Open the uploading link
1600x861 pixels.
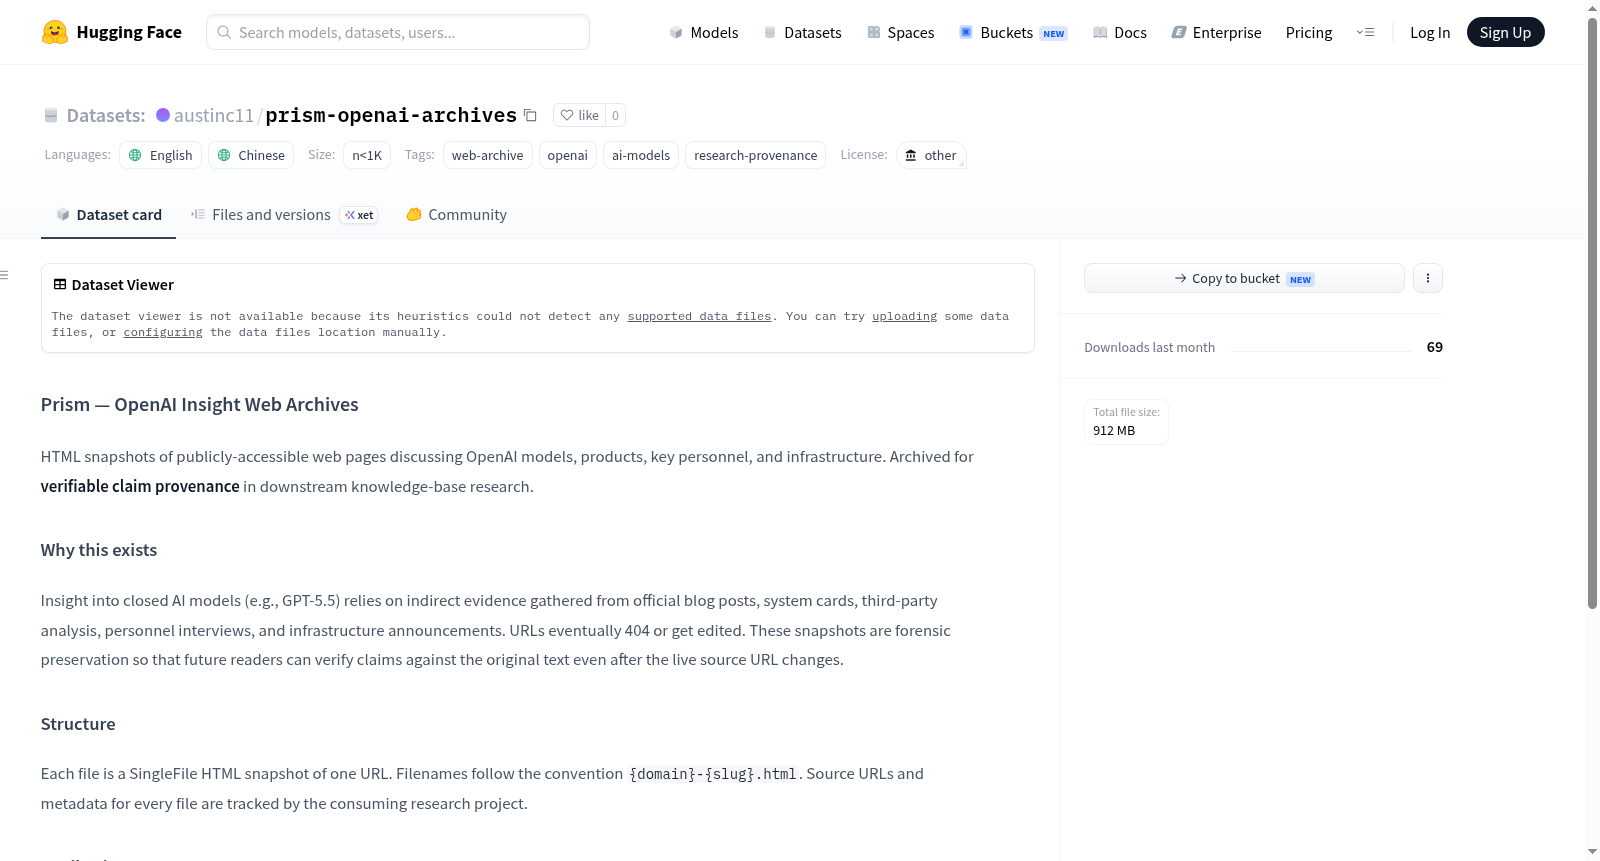click(904, 316)
